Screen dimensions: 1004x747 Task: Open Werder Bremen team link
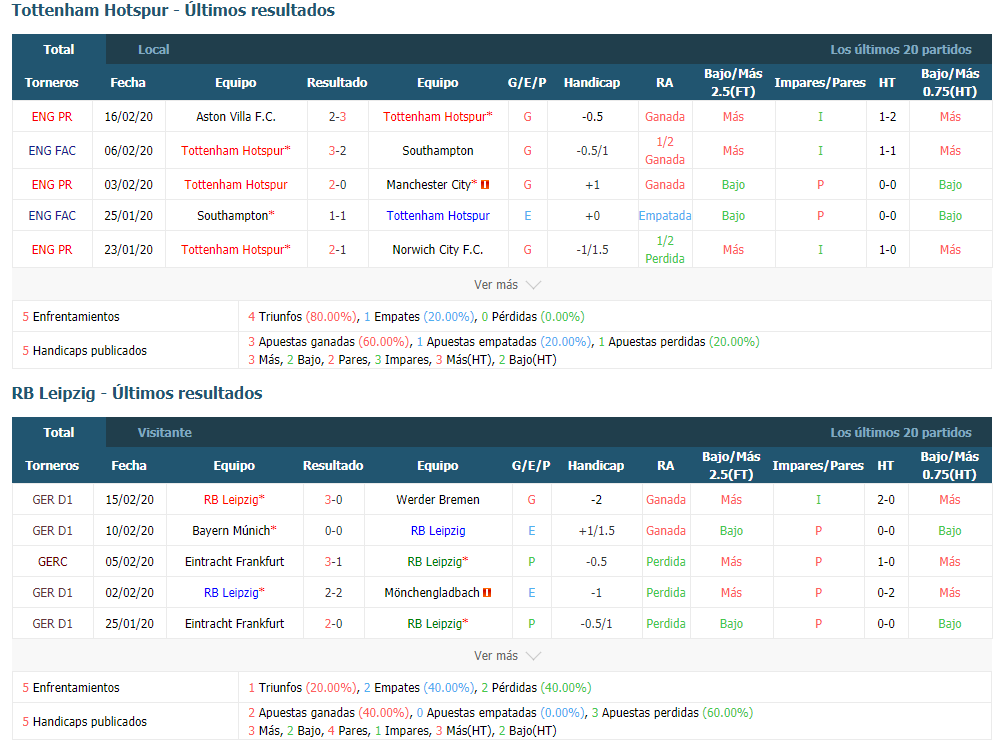438,500
